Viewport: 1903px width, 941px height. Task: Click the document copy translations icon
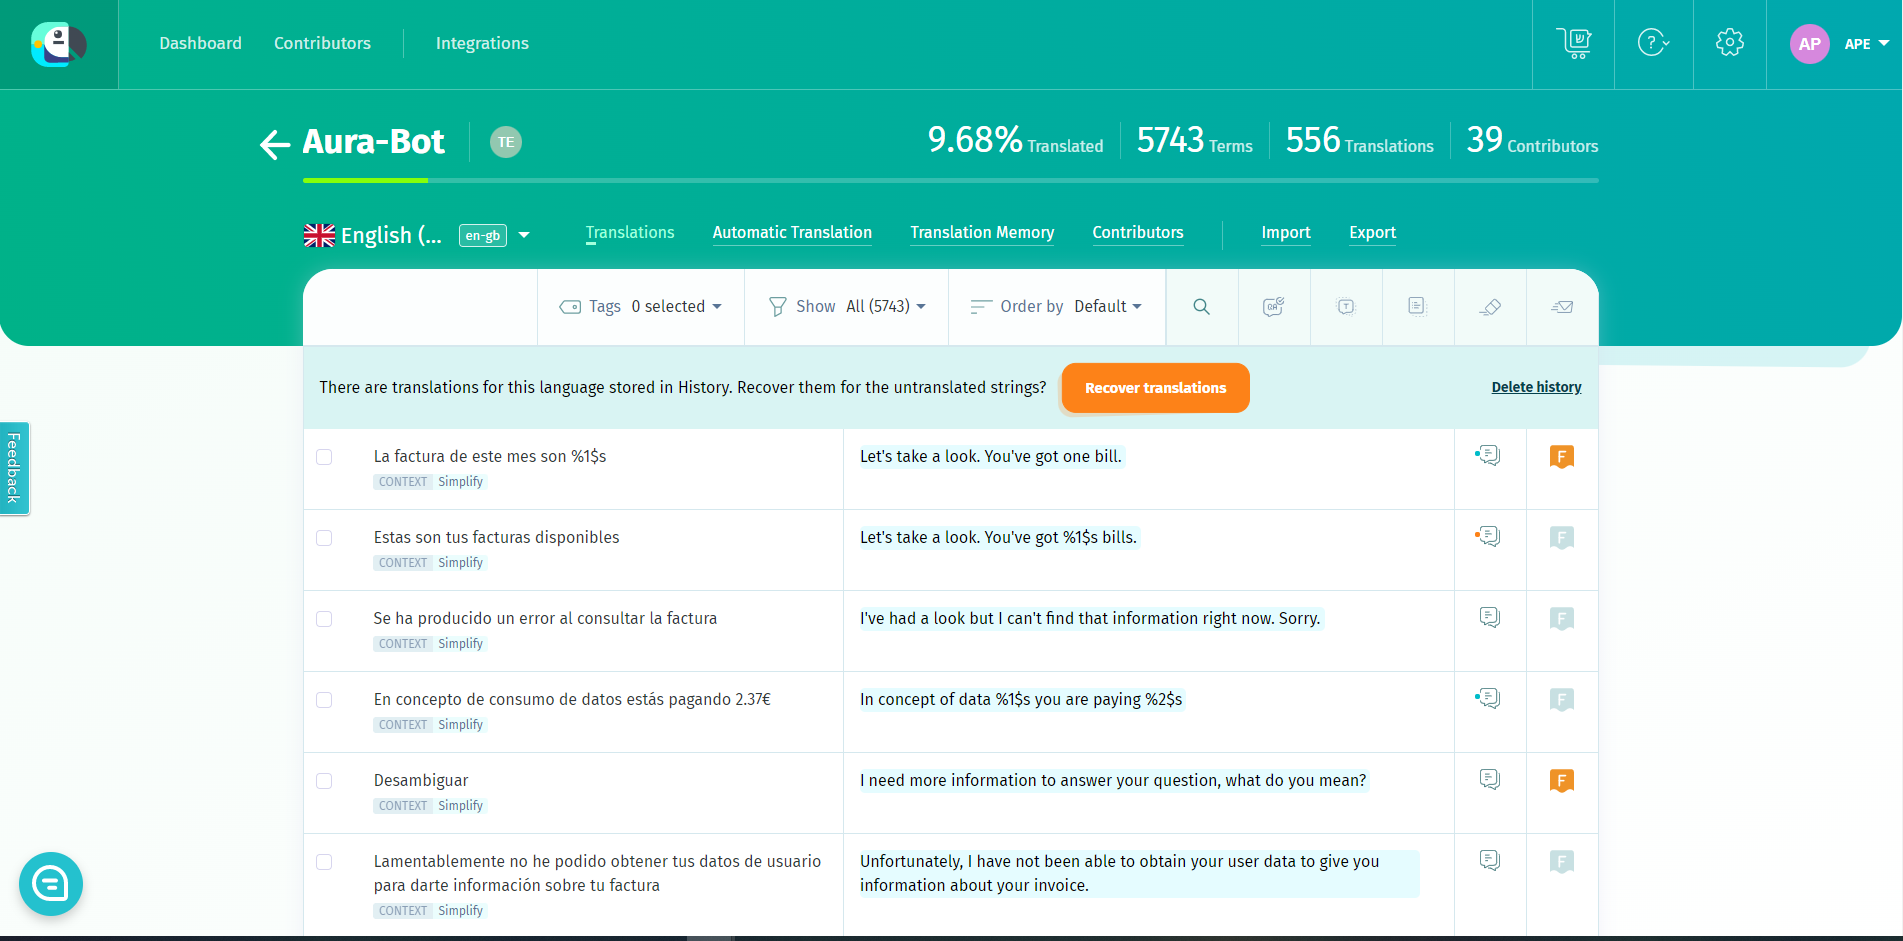point(1418,307)
